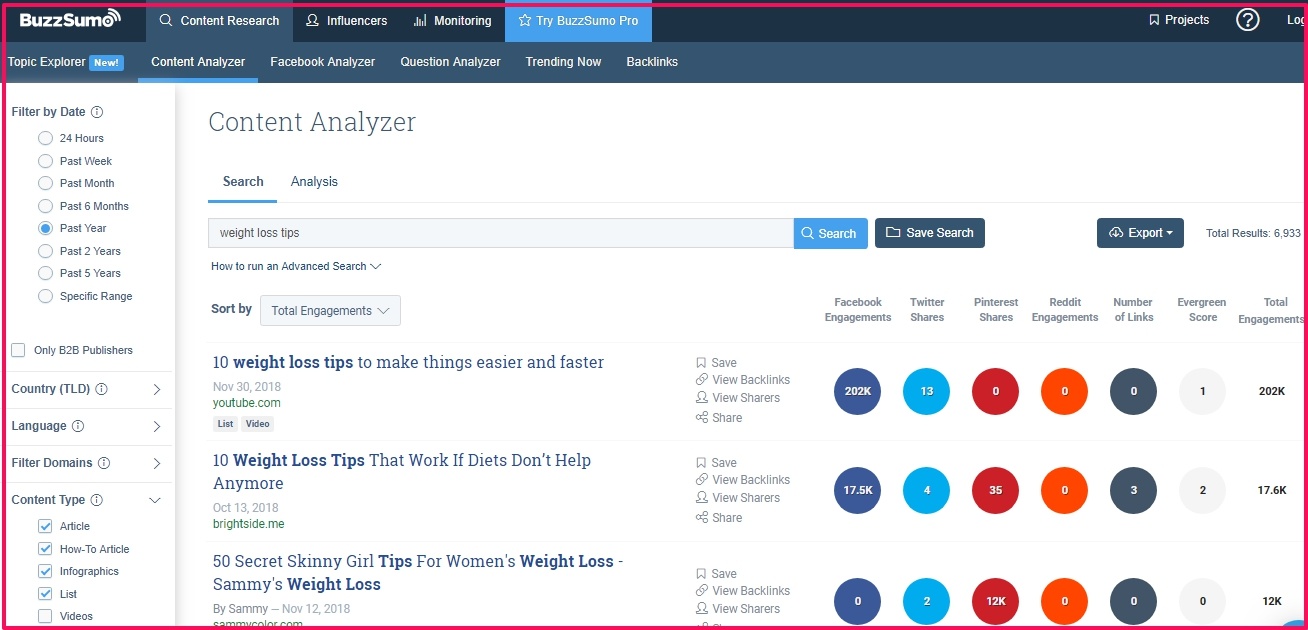This screenshot has width=1308, height=630.
Task: Click the blue Search button
Action: coord(831,233)
